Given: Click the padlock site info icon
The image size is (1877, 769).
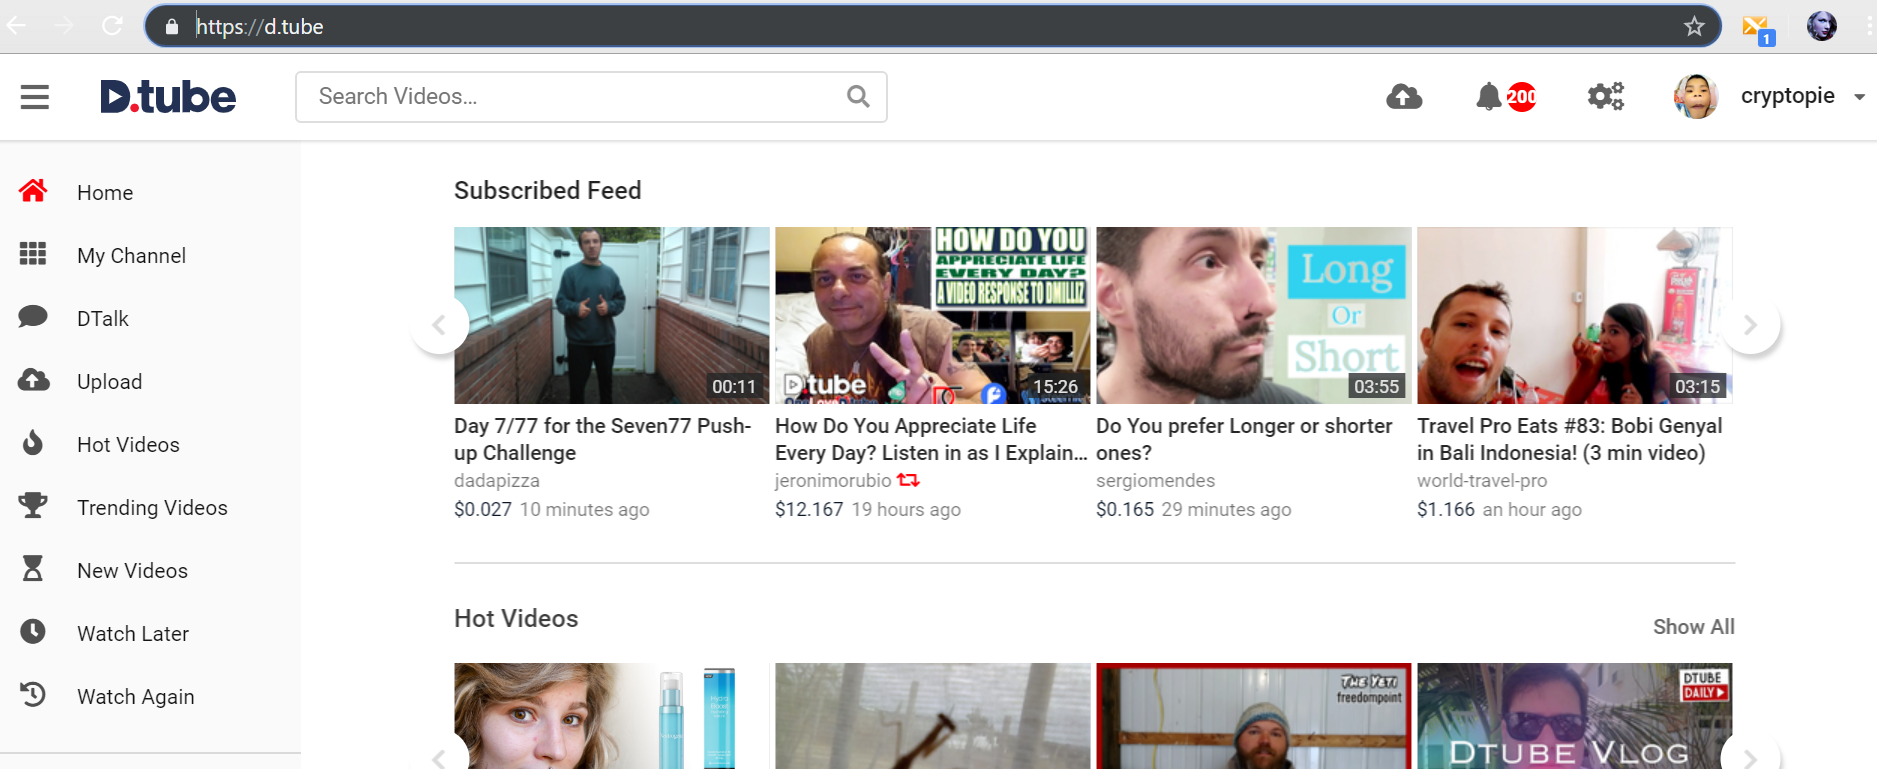Looking at the screenshot, I should coord(172,27).
